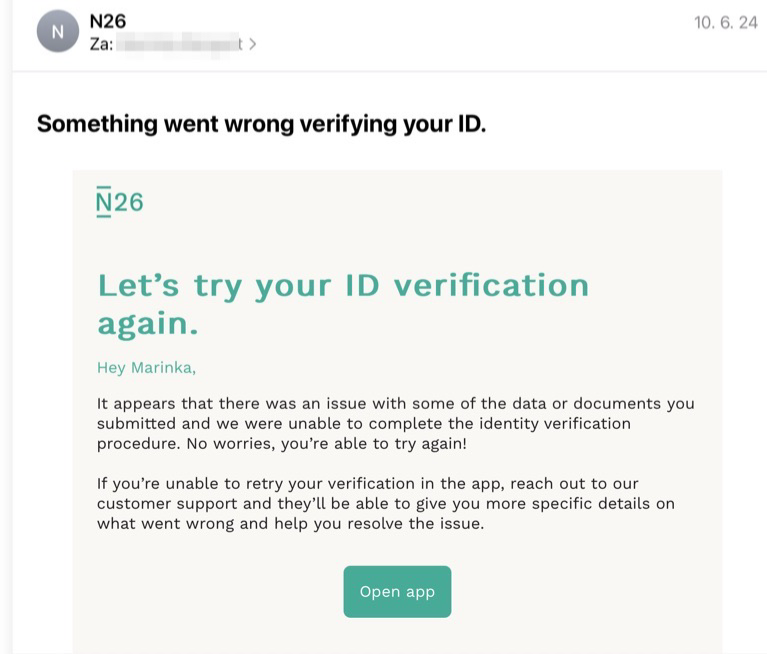Click the word "again." in the teal headline
The image size is (767, 654).
[148, 324]
